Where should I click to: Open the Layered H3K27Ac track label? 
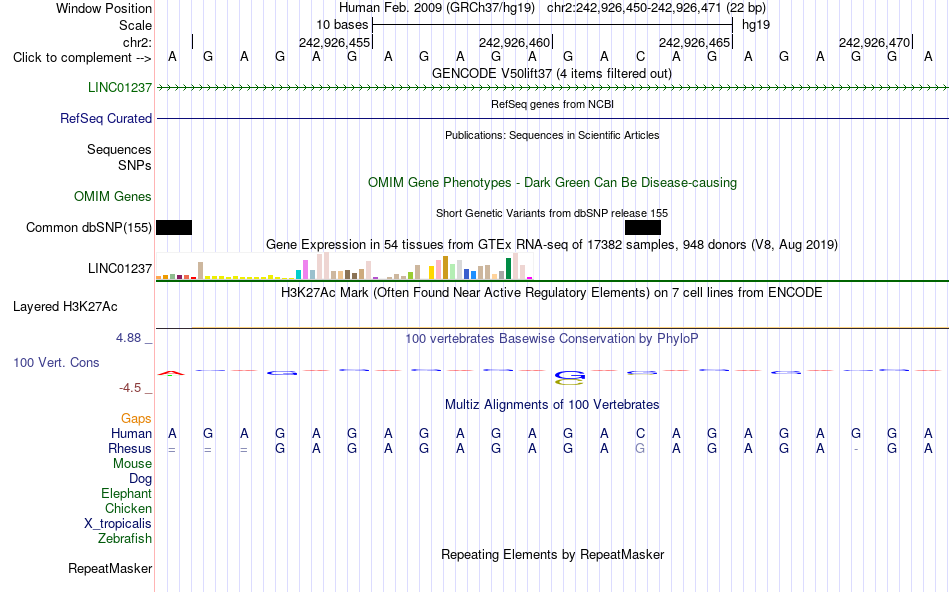click(65, 307)
